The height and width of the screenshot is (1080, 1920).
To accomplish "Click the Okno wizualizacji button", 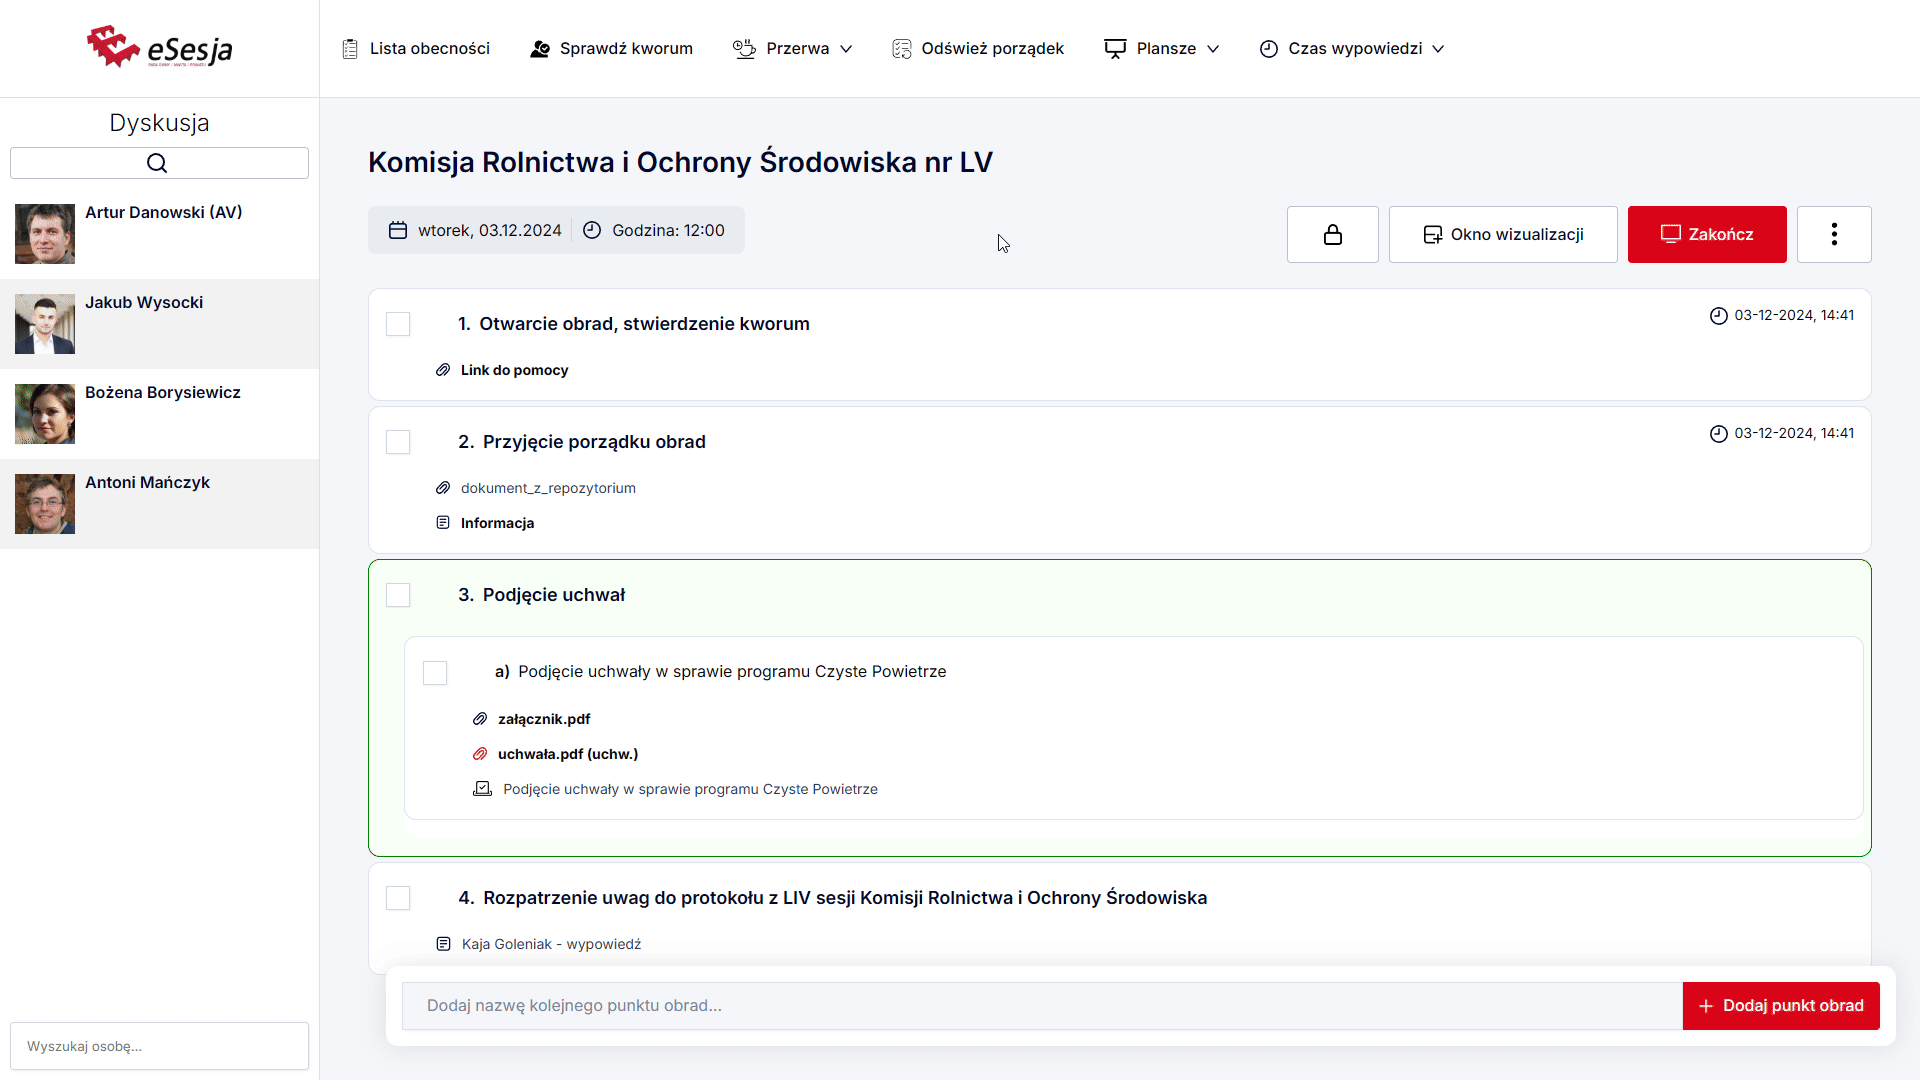I will (x=1503, y=234).
